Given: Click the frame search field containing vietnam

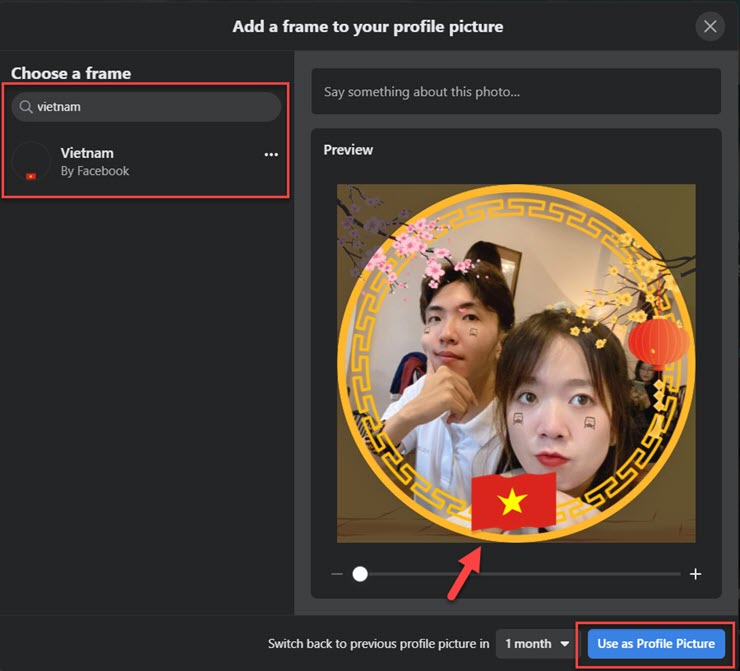Looking at the screenshot, I should (x=150, y=107).
